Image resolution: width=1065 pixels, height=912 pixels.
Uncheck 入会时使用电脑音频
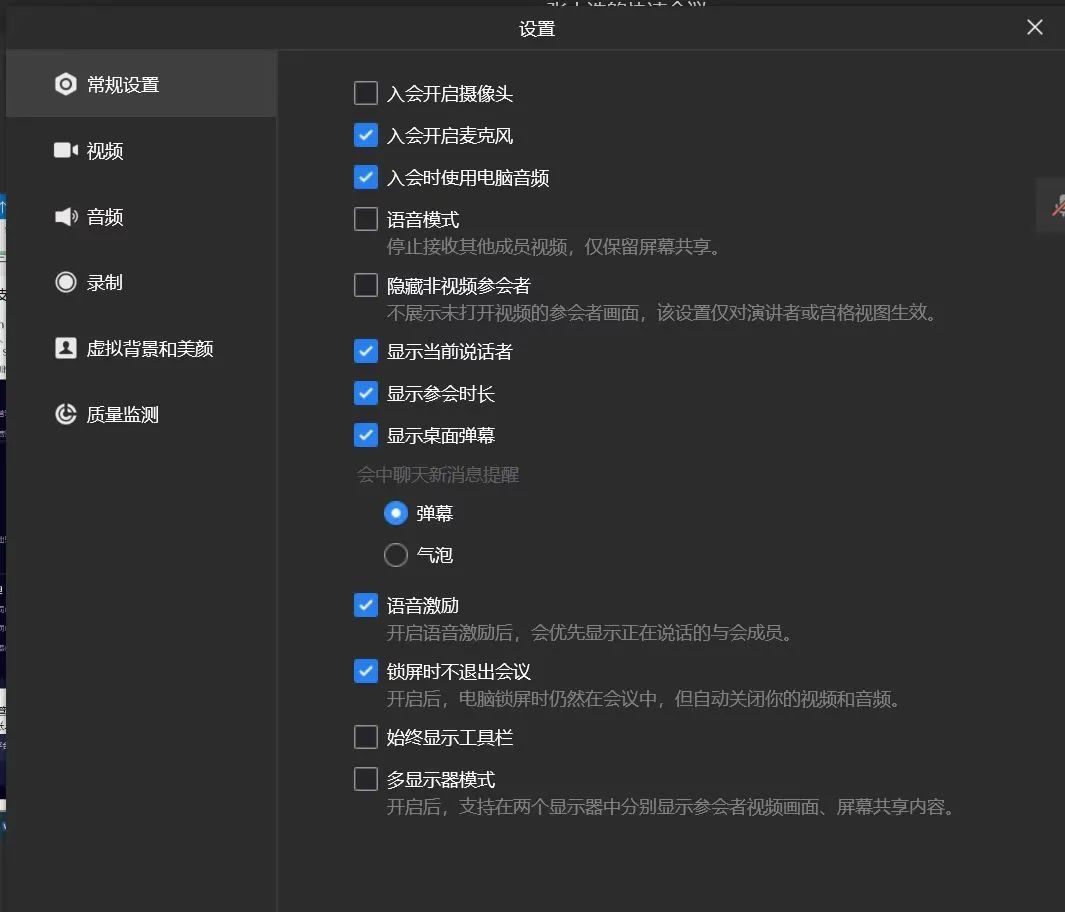(366, 177)
